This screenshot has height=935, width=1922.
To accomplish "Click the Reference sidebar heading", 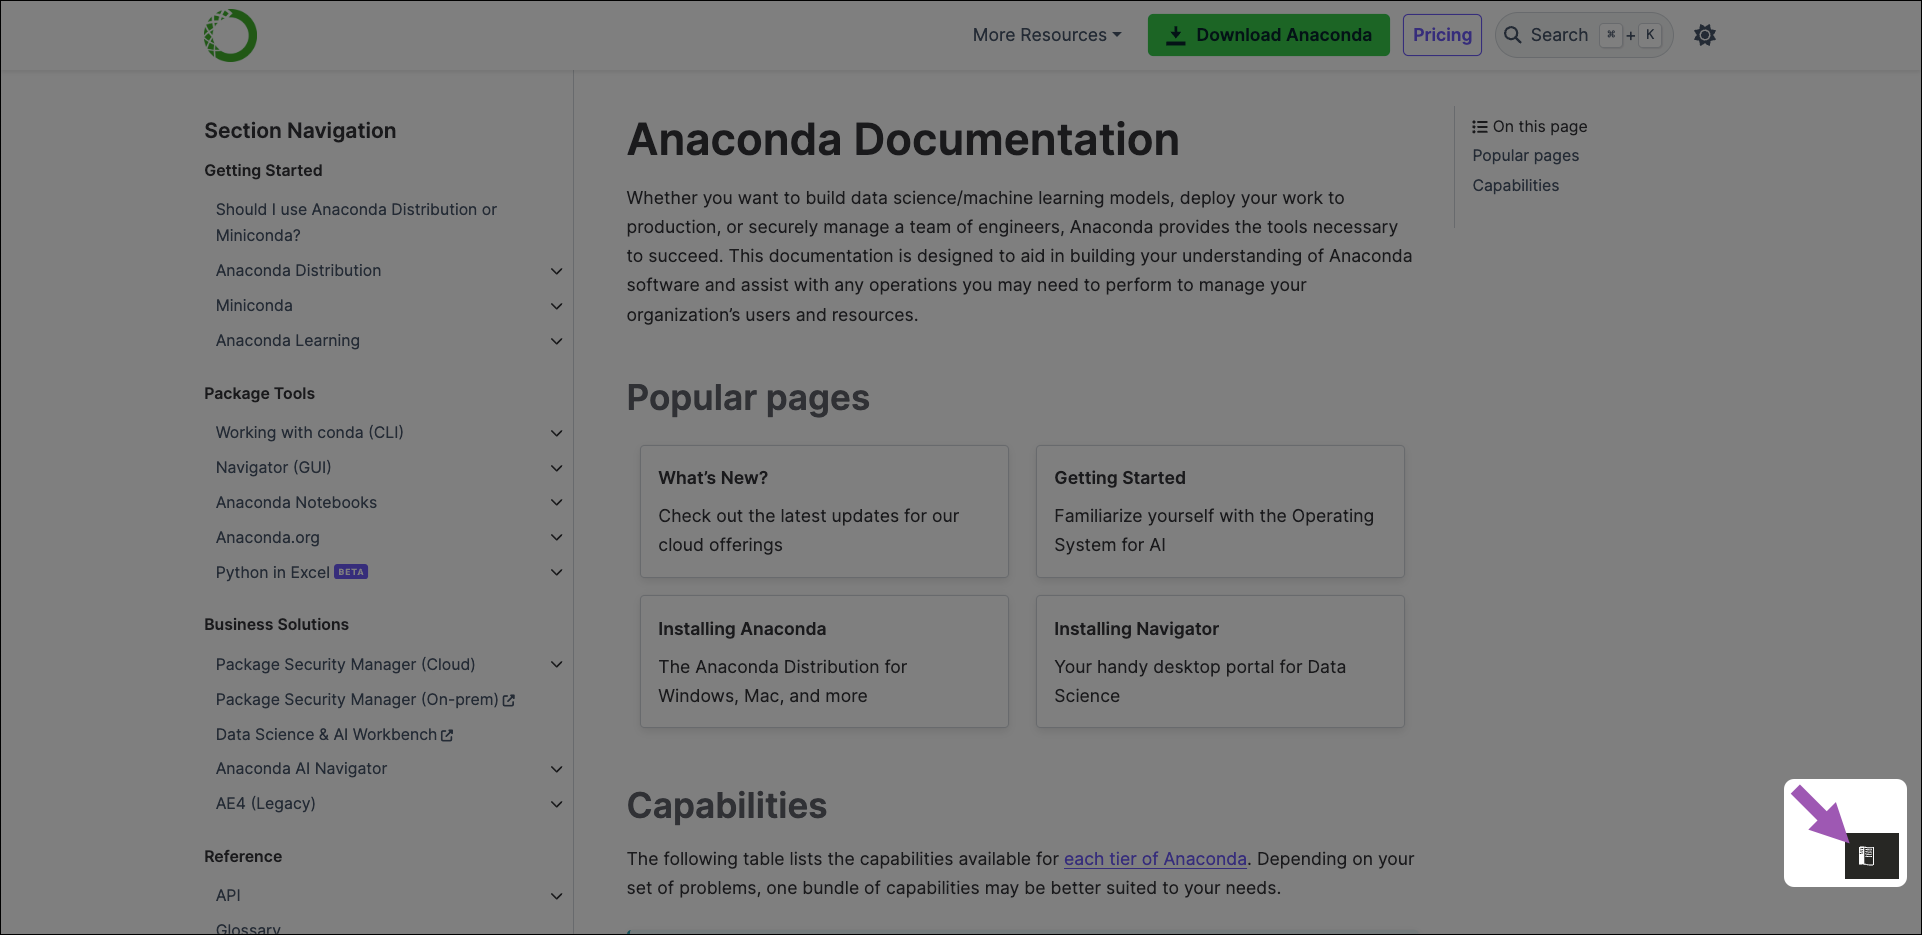I will click(243, 856).
